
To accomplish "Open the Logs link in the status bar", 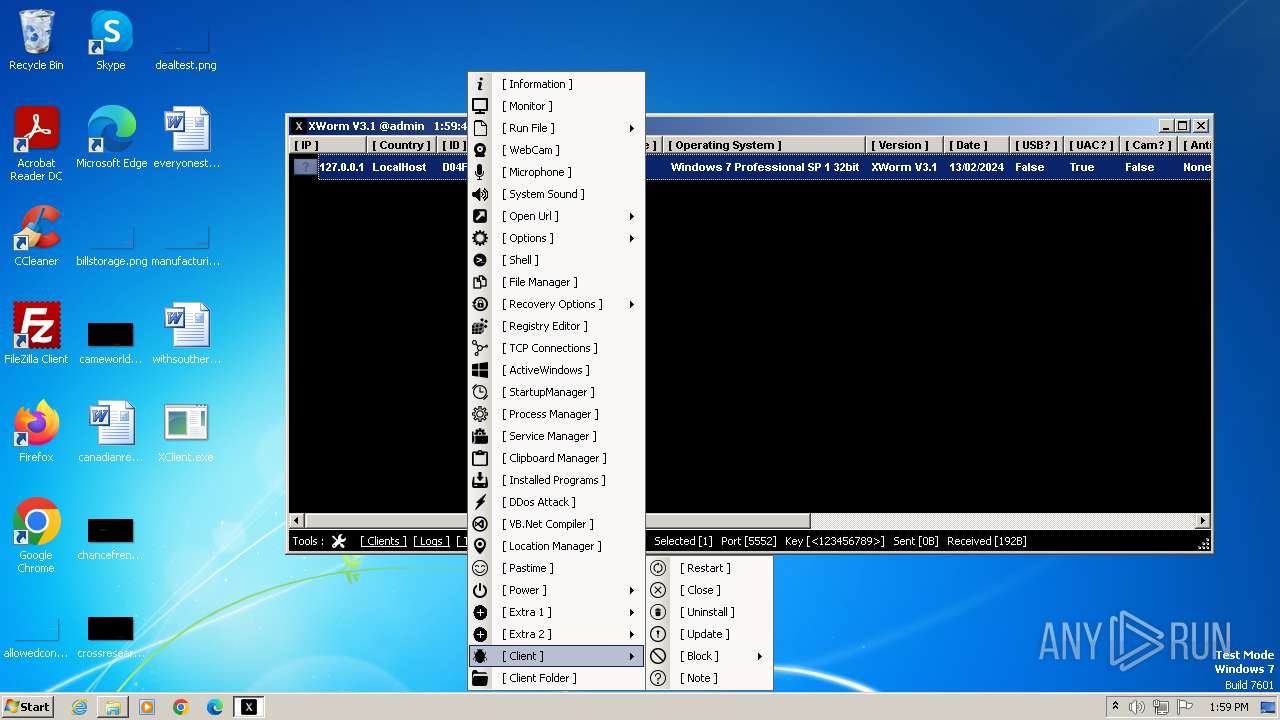I will click(432, 541).
